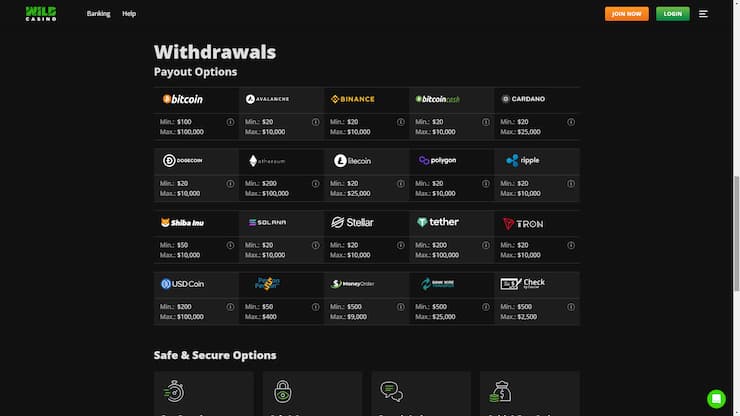Show info for Solana limits
This screenshot has height=416, width=740.
[315, 246]
